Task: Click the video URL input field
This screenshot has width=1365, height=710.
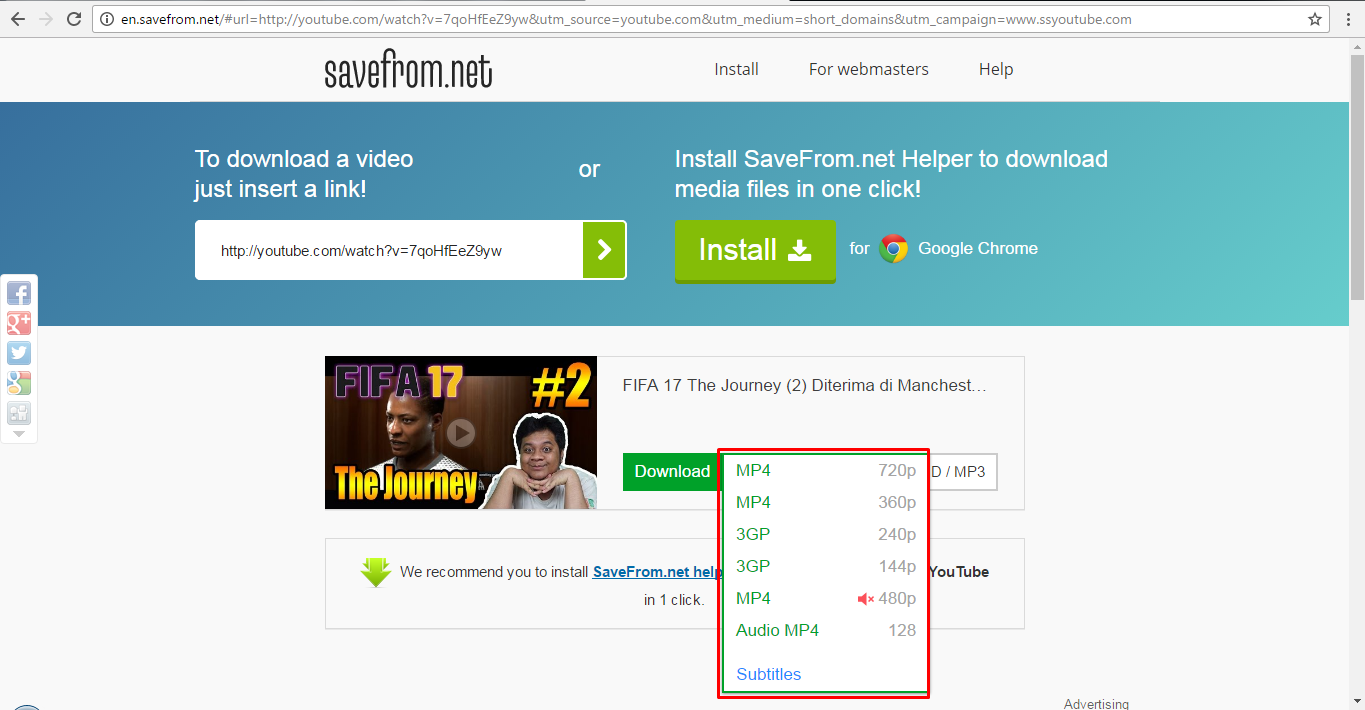Action: click(389, 250)
